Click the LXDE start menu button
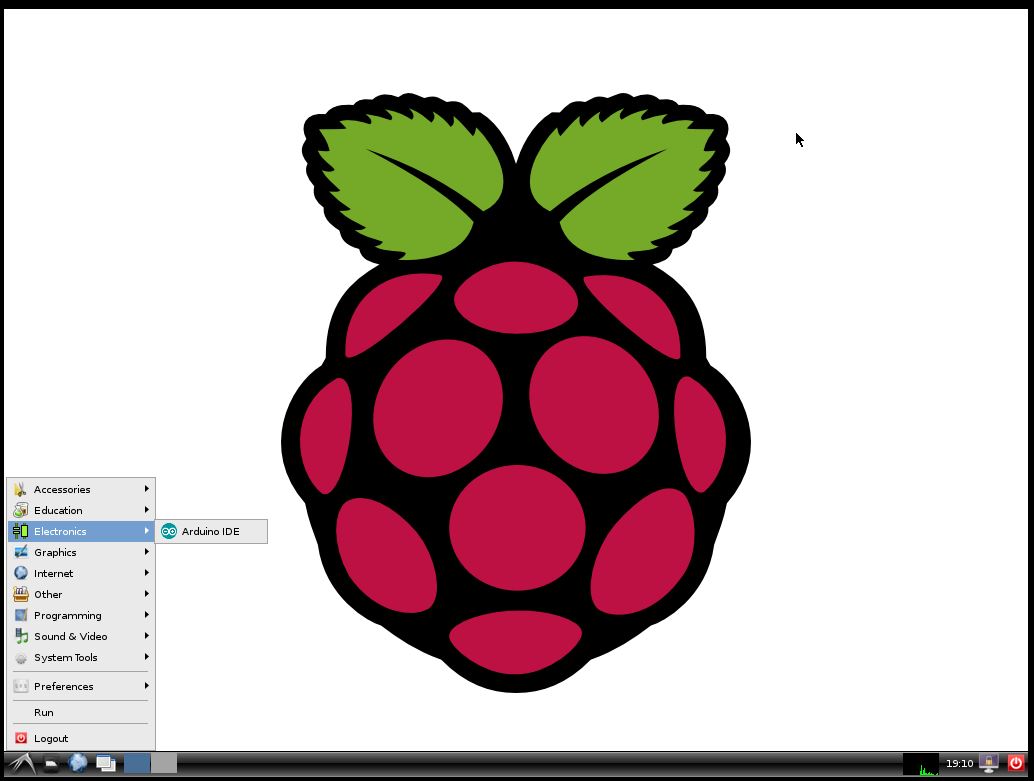The image size is (1034, 781). (22, 764)
